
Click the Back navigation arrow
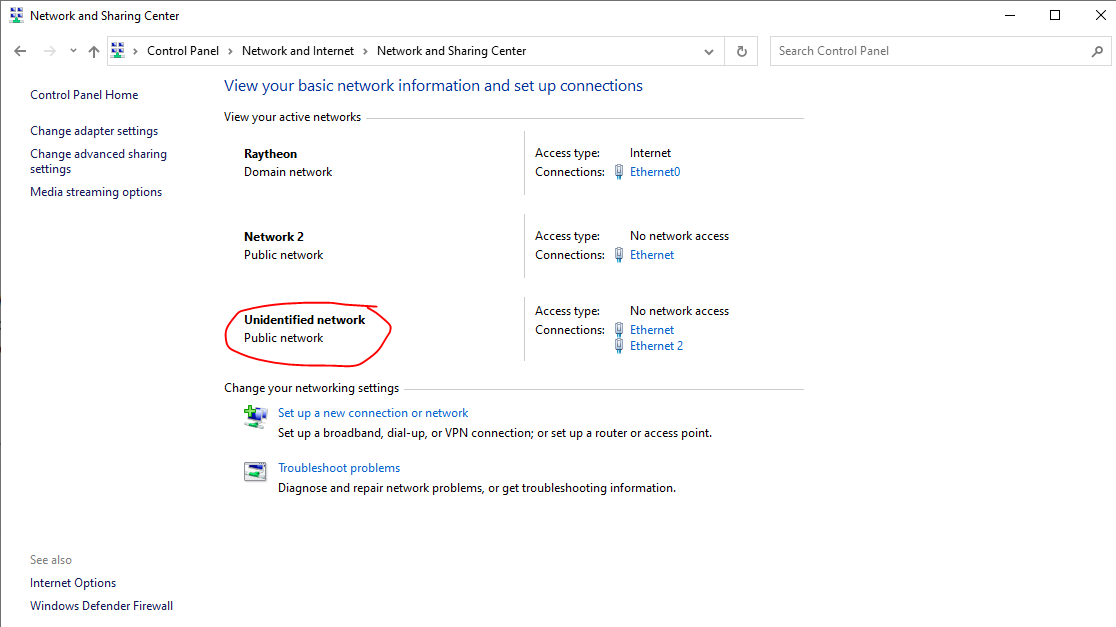click(x=20, y=51)
